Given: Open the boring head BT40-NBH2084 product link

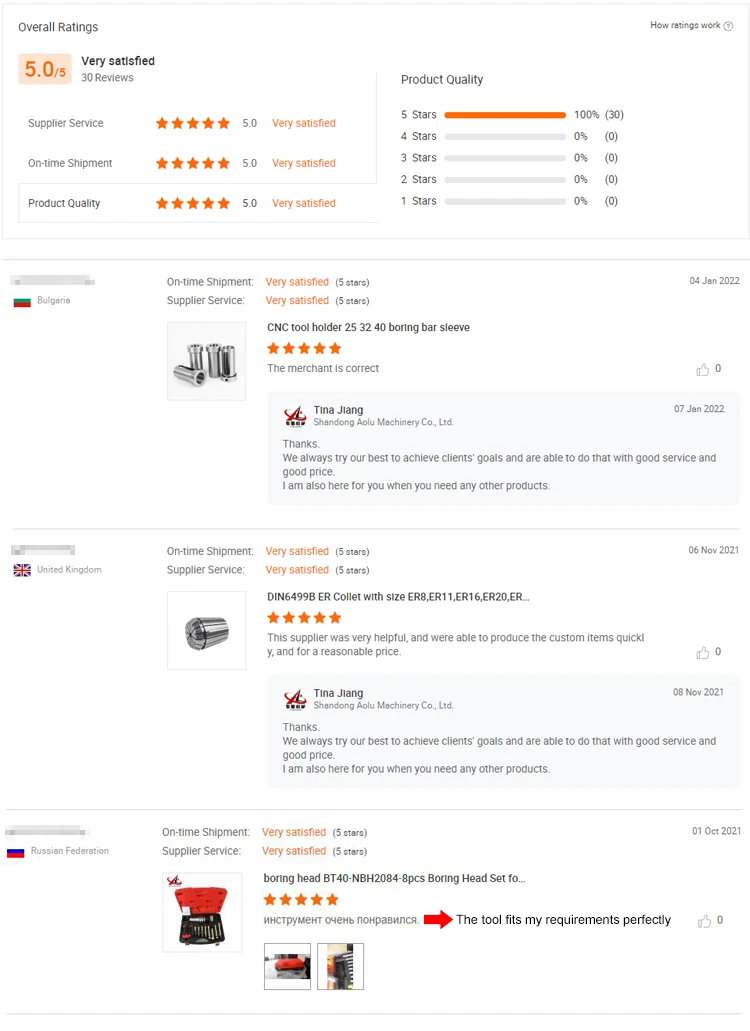Looking at the screenshot, I should pos(394,879).
